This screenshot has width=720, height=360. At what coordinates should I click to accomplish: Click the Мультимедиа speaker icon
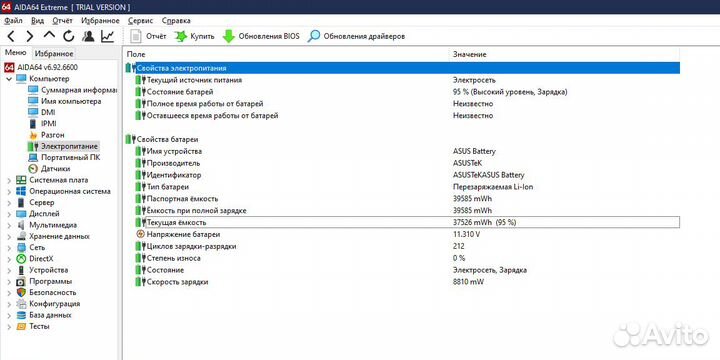click(21, 225)
